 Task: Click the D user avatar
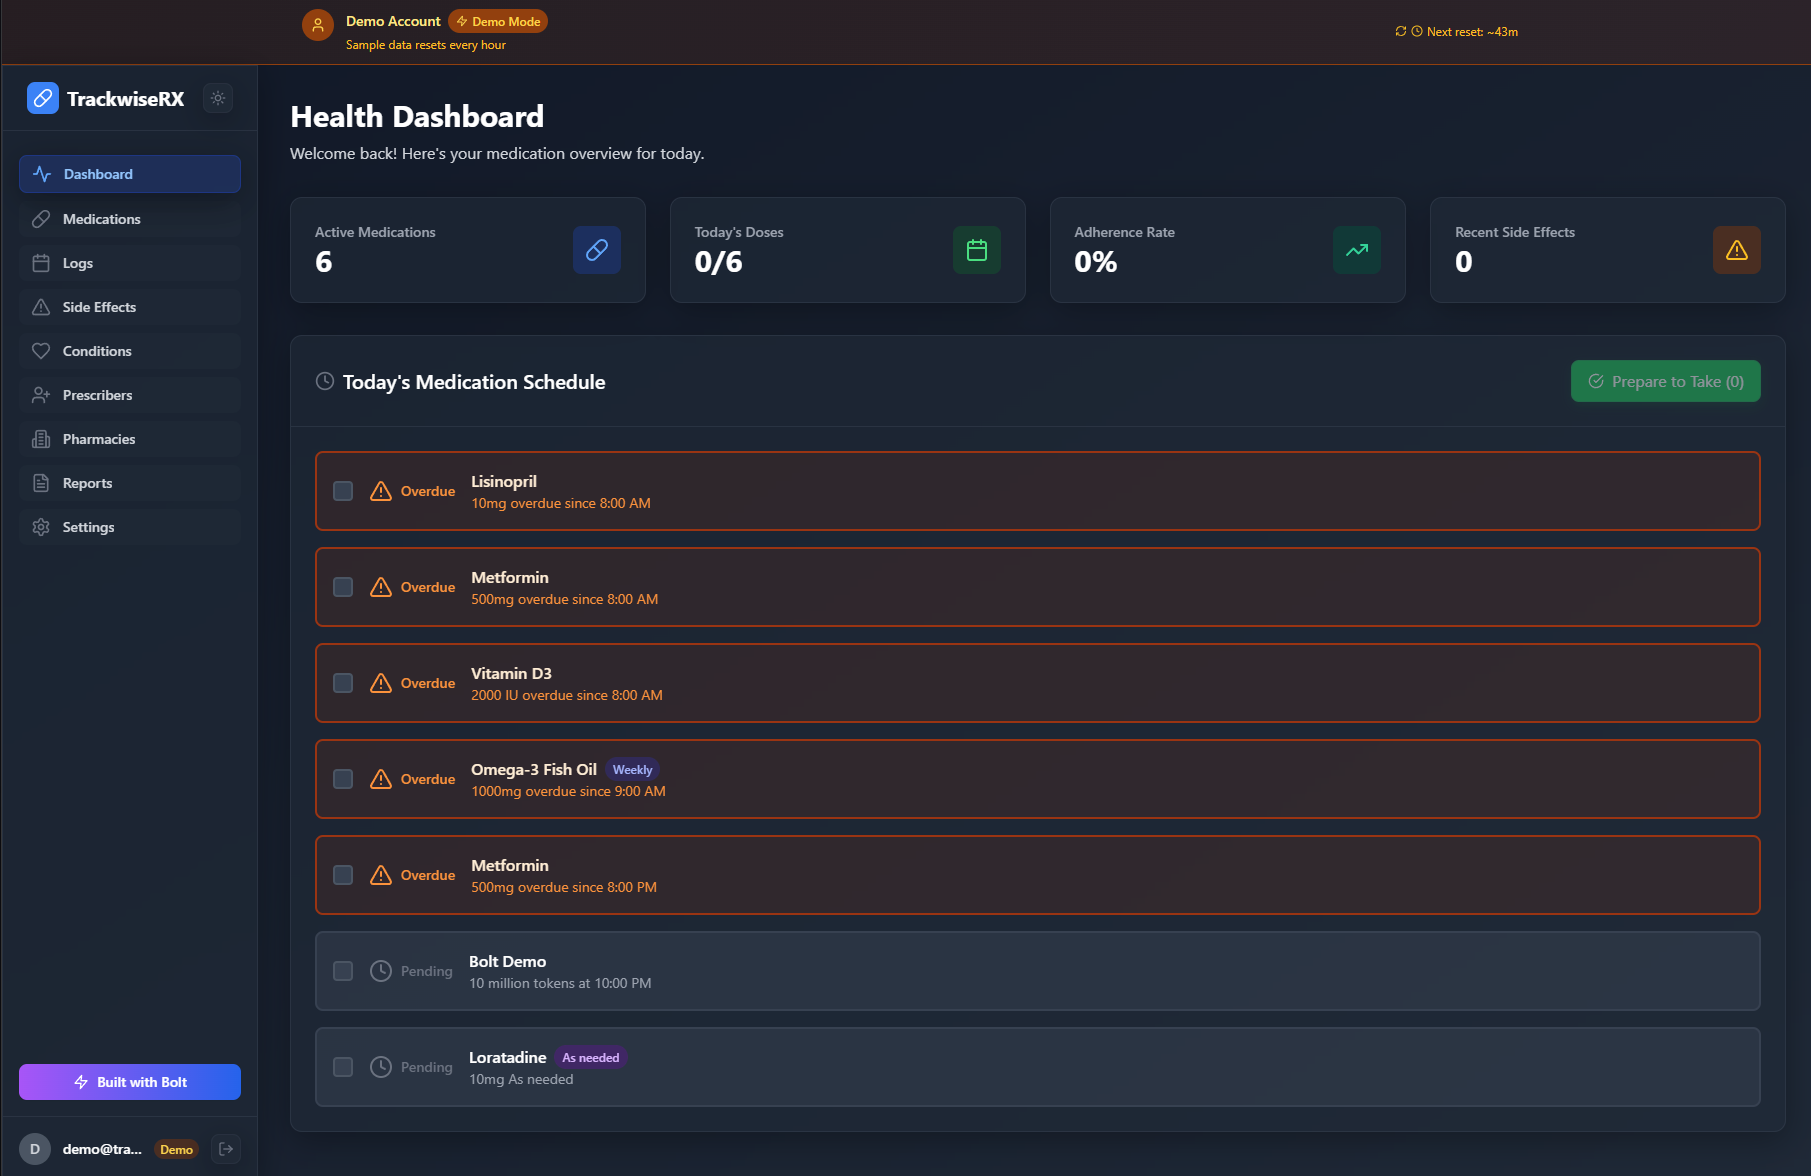[x=35, y=1149]
